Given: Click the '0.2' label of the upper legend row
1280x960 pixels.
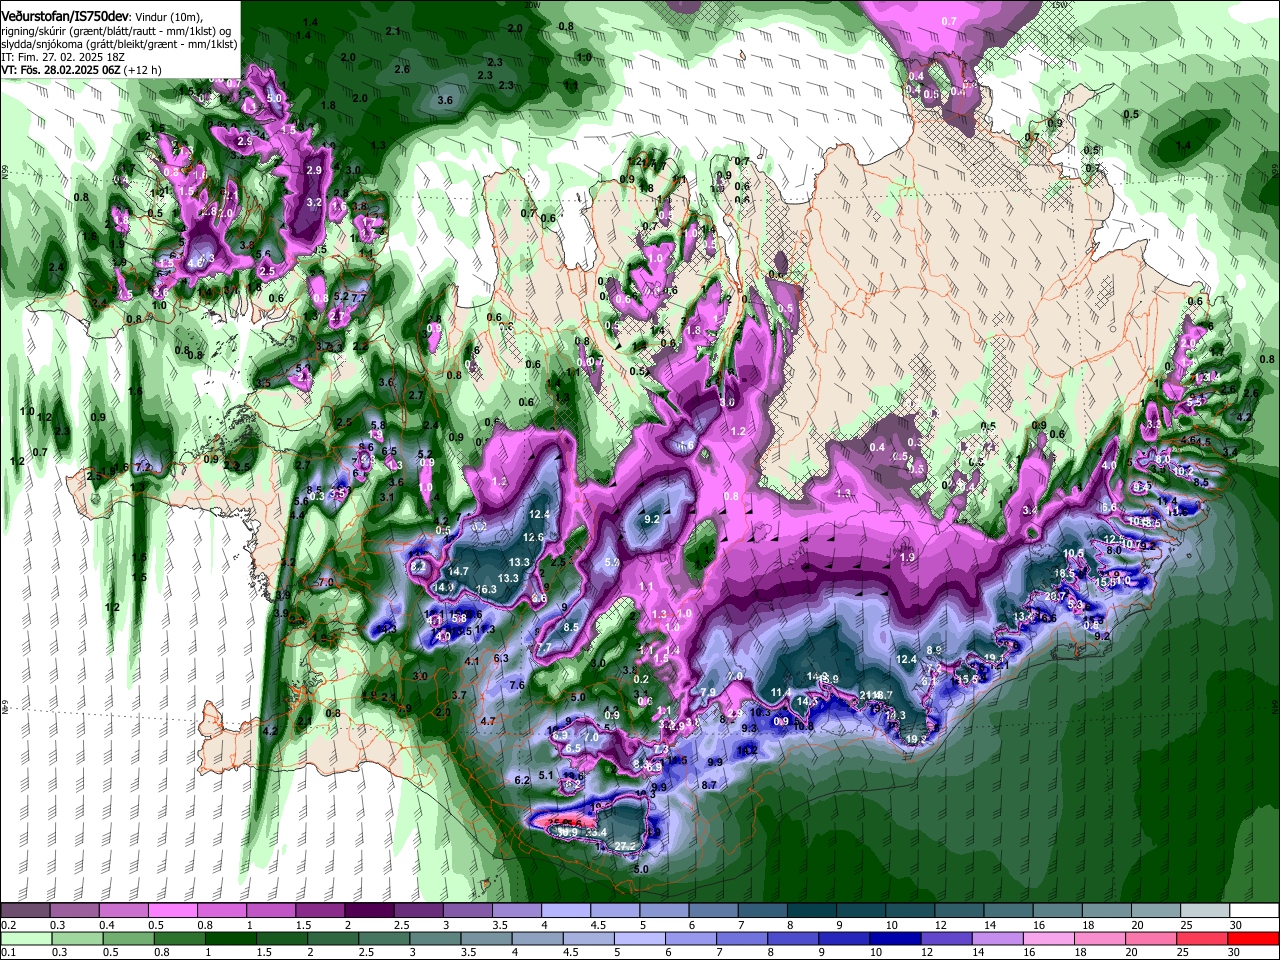Looking at the screenshot, I should tap(9, 925).
